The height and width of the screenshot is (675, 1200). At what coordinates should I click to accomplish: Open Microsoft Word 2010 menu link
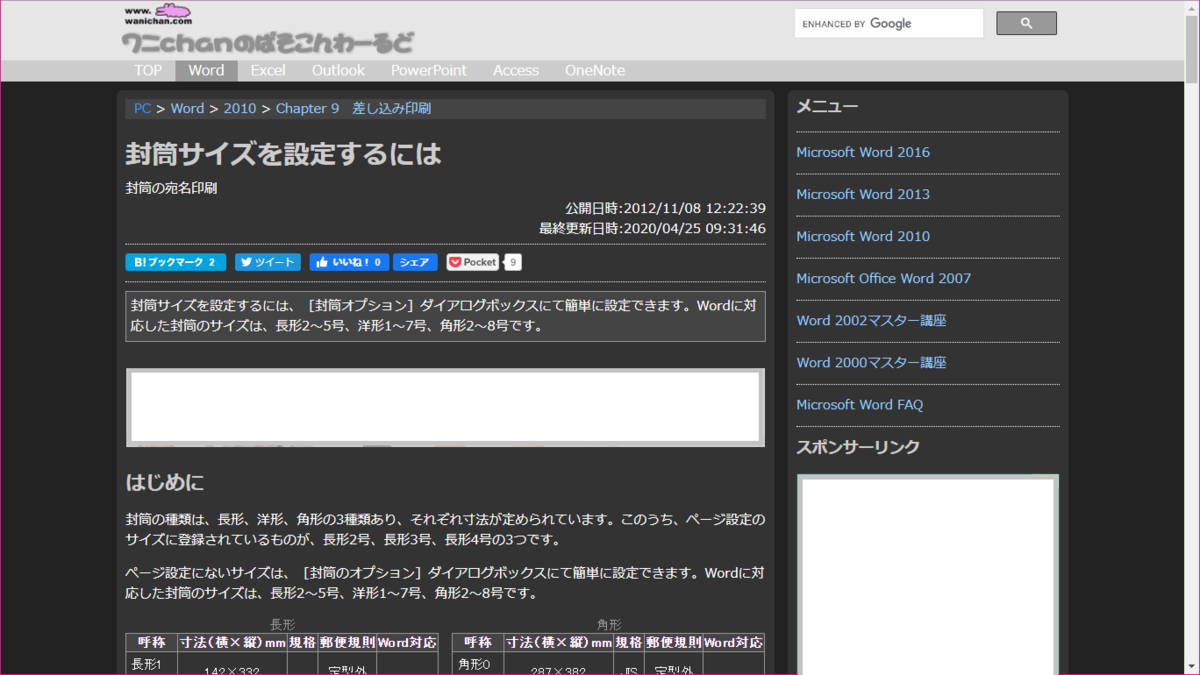point(863,236)
